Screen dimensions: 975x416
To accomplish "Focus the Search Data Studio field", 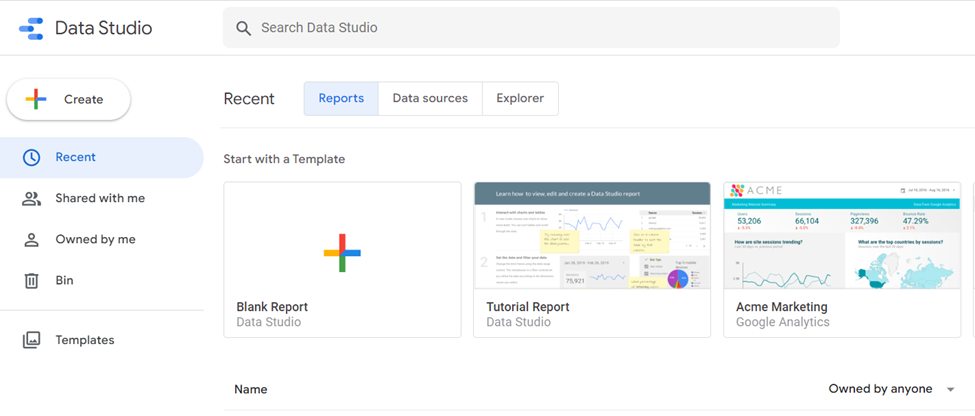I will (x=531, y=28).
